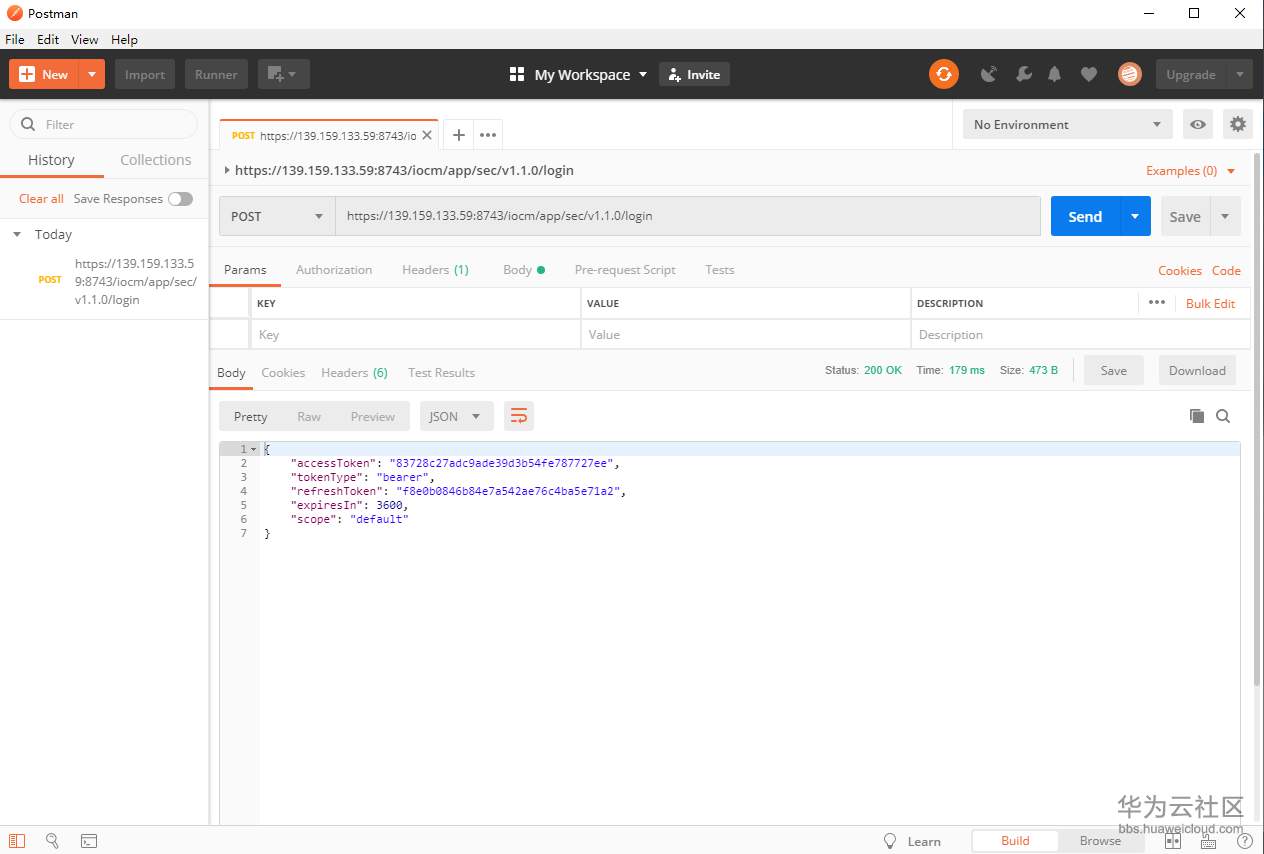
Task: Select the request Headers (1) tab
Action: [x=435, y=270]
